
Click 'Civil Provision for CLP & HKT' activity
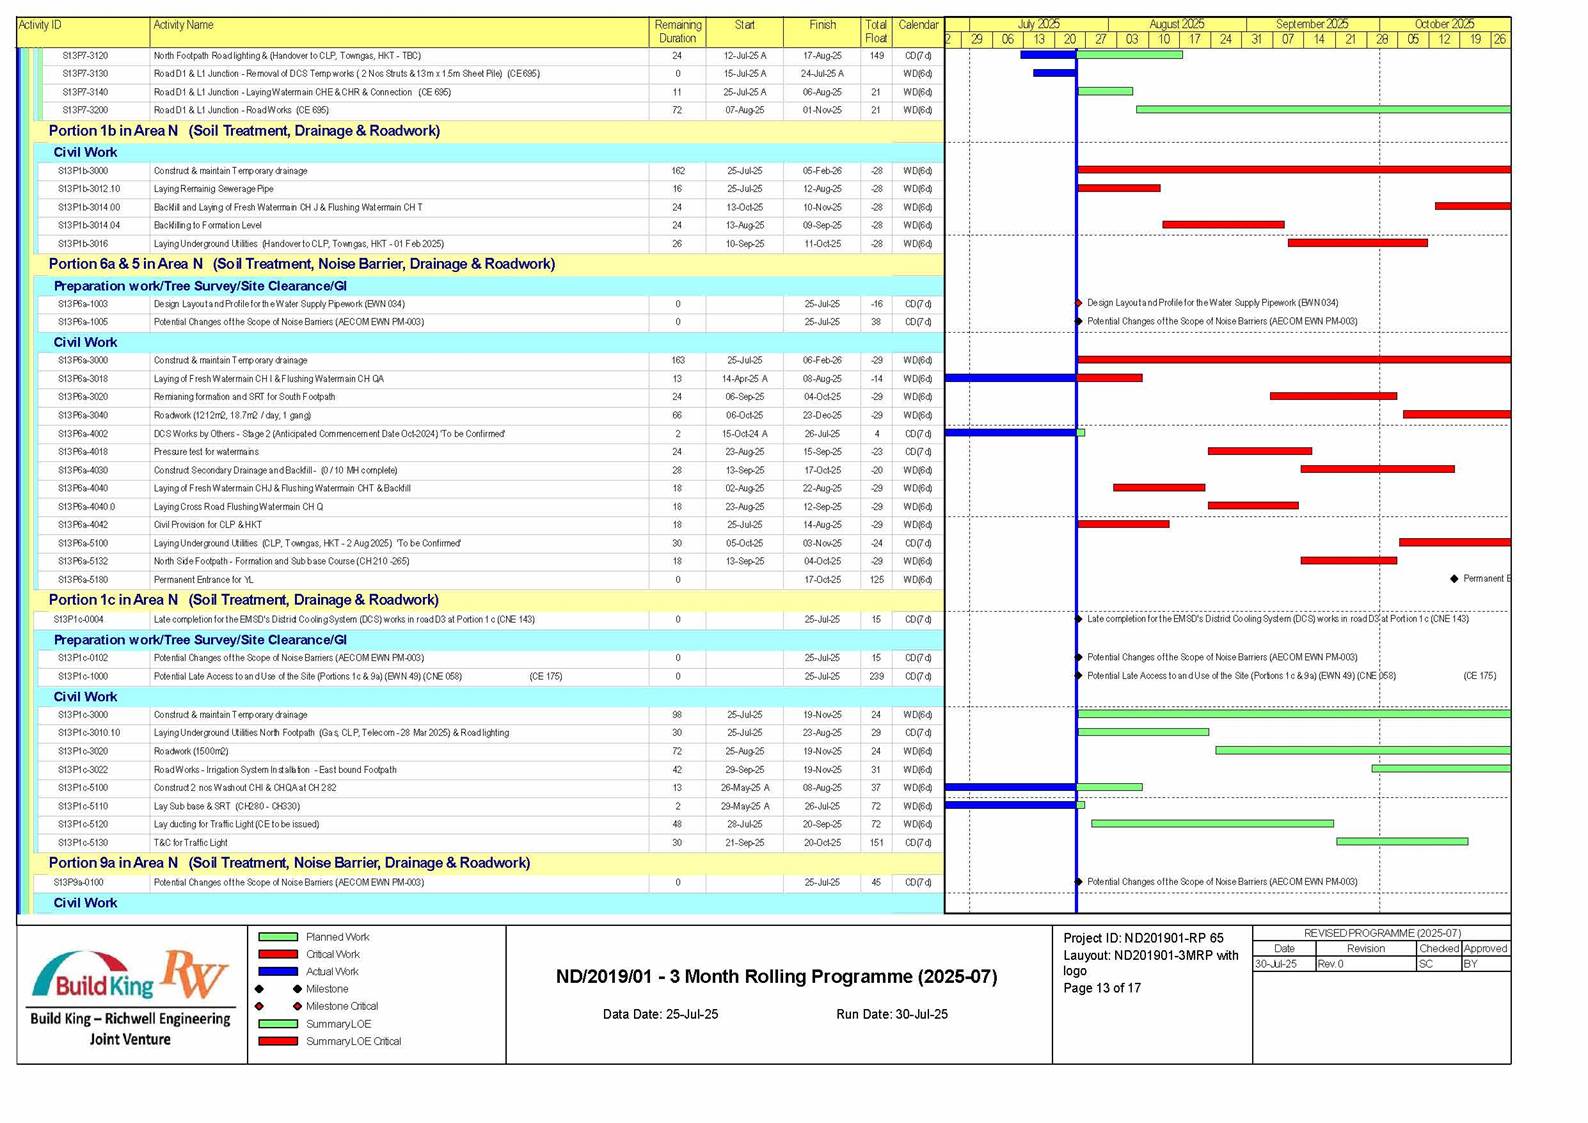[x=208, y=525]
